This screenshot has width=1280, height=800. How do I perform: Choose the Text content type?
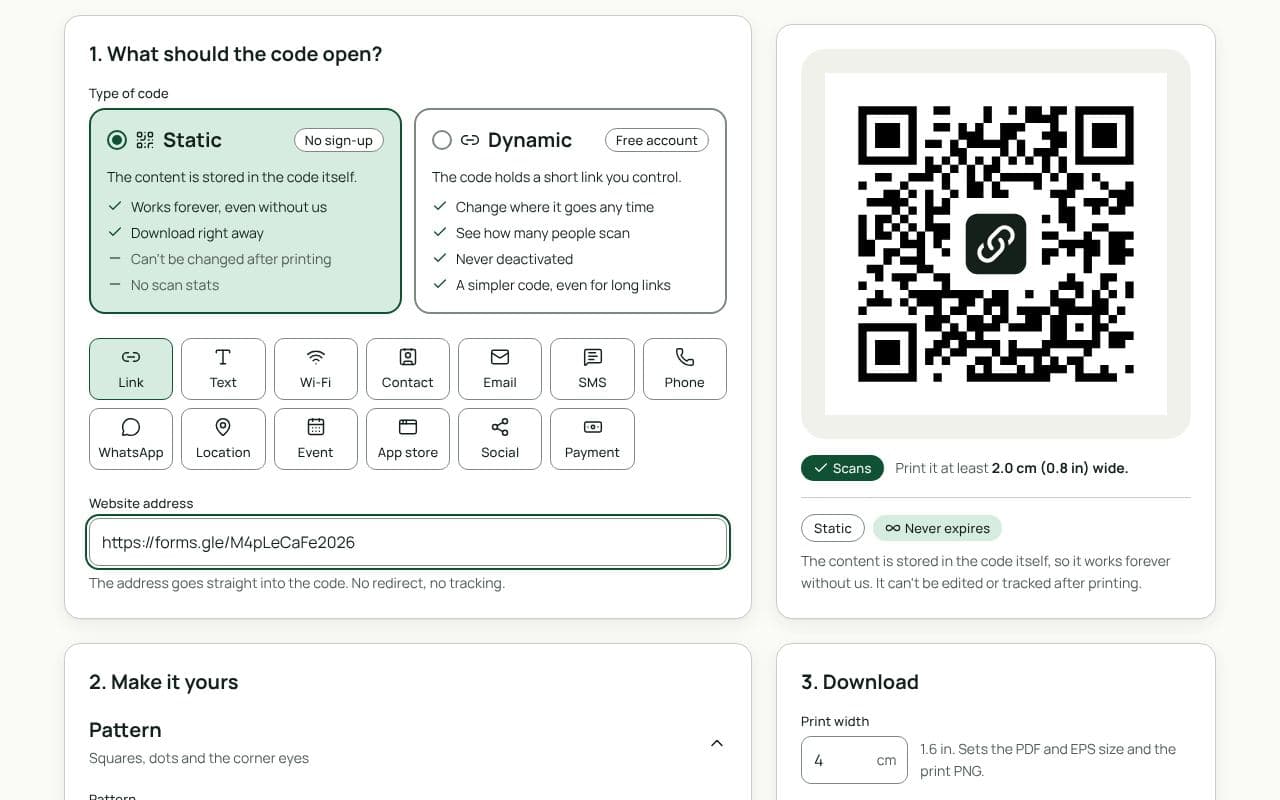click(x=223, y=369)
